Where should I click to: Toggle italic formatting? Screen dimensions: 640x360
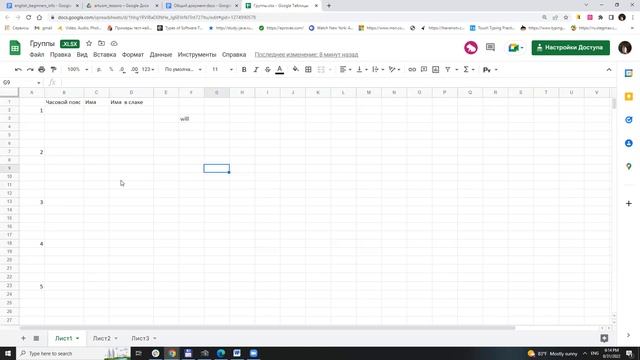[x=256, y=70]
